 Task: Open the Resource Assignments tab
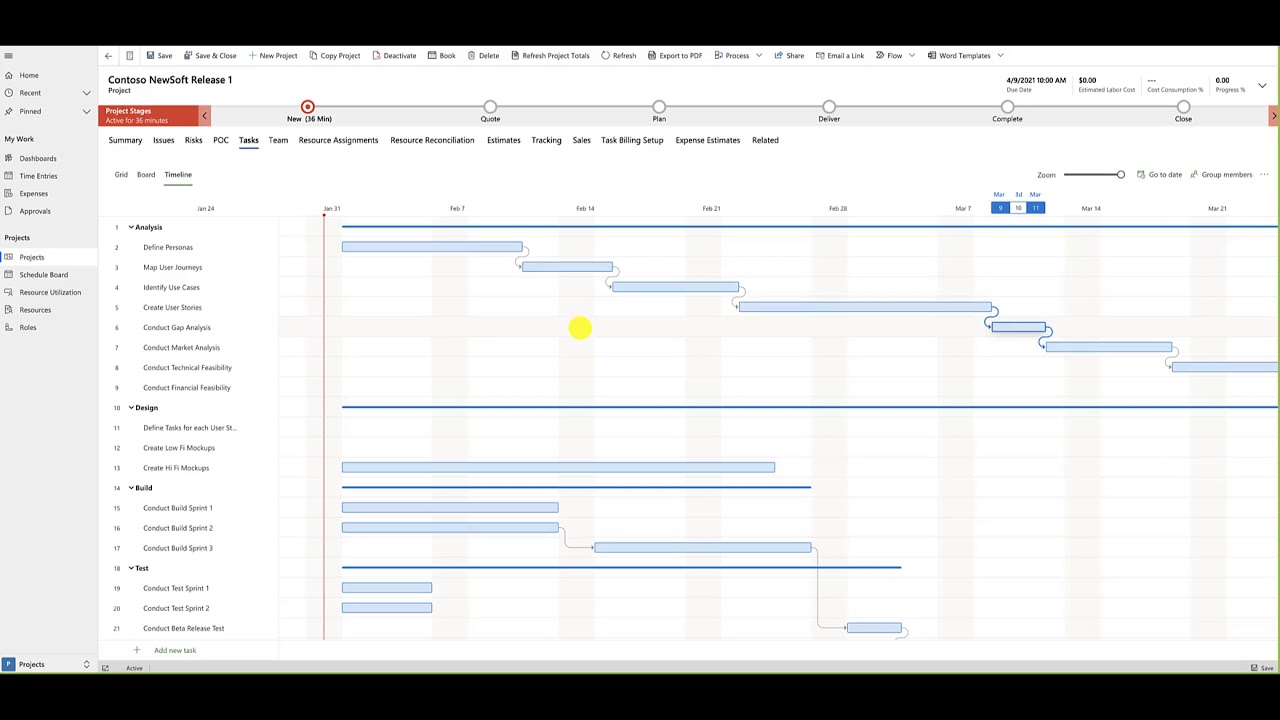[338, 140]
